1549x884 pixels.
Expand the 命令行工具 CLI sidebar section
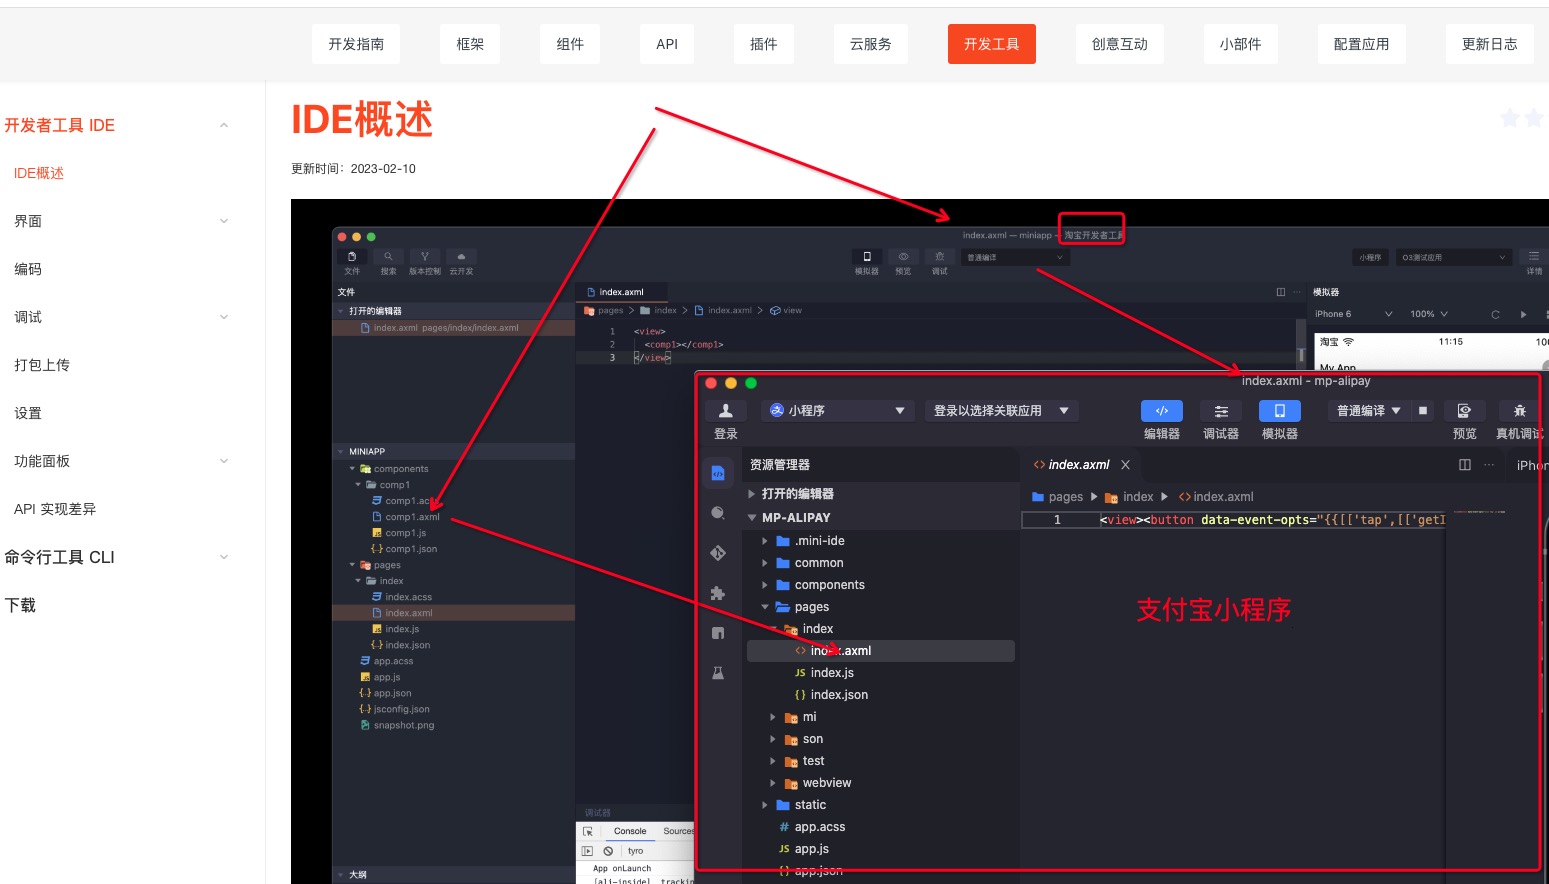coord(224,557)
